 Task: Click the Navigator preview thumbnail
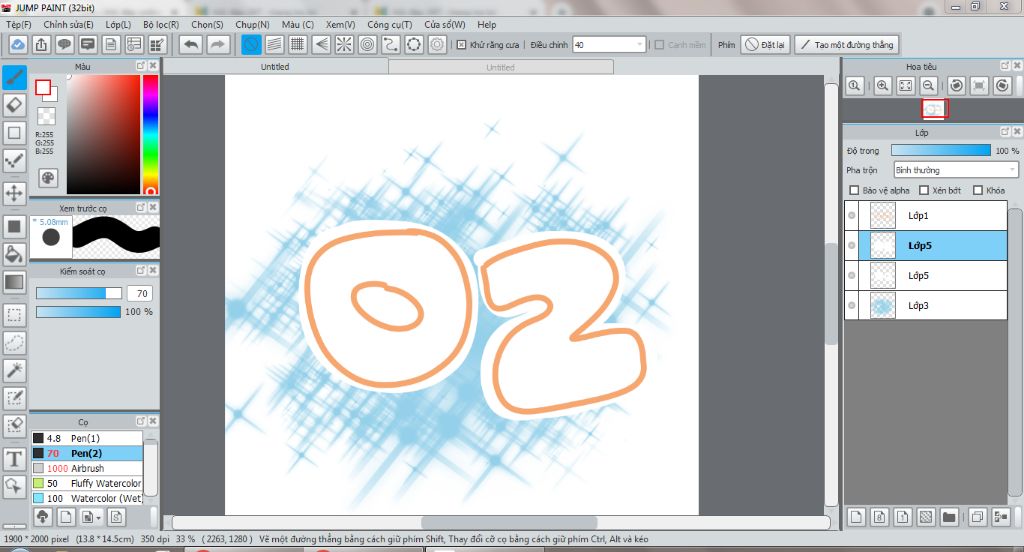pyautogui.click(x=934, y=108)
